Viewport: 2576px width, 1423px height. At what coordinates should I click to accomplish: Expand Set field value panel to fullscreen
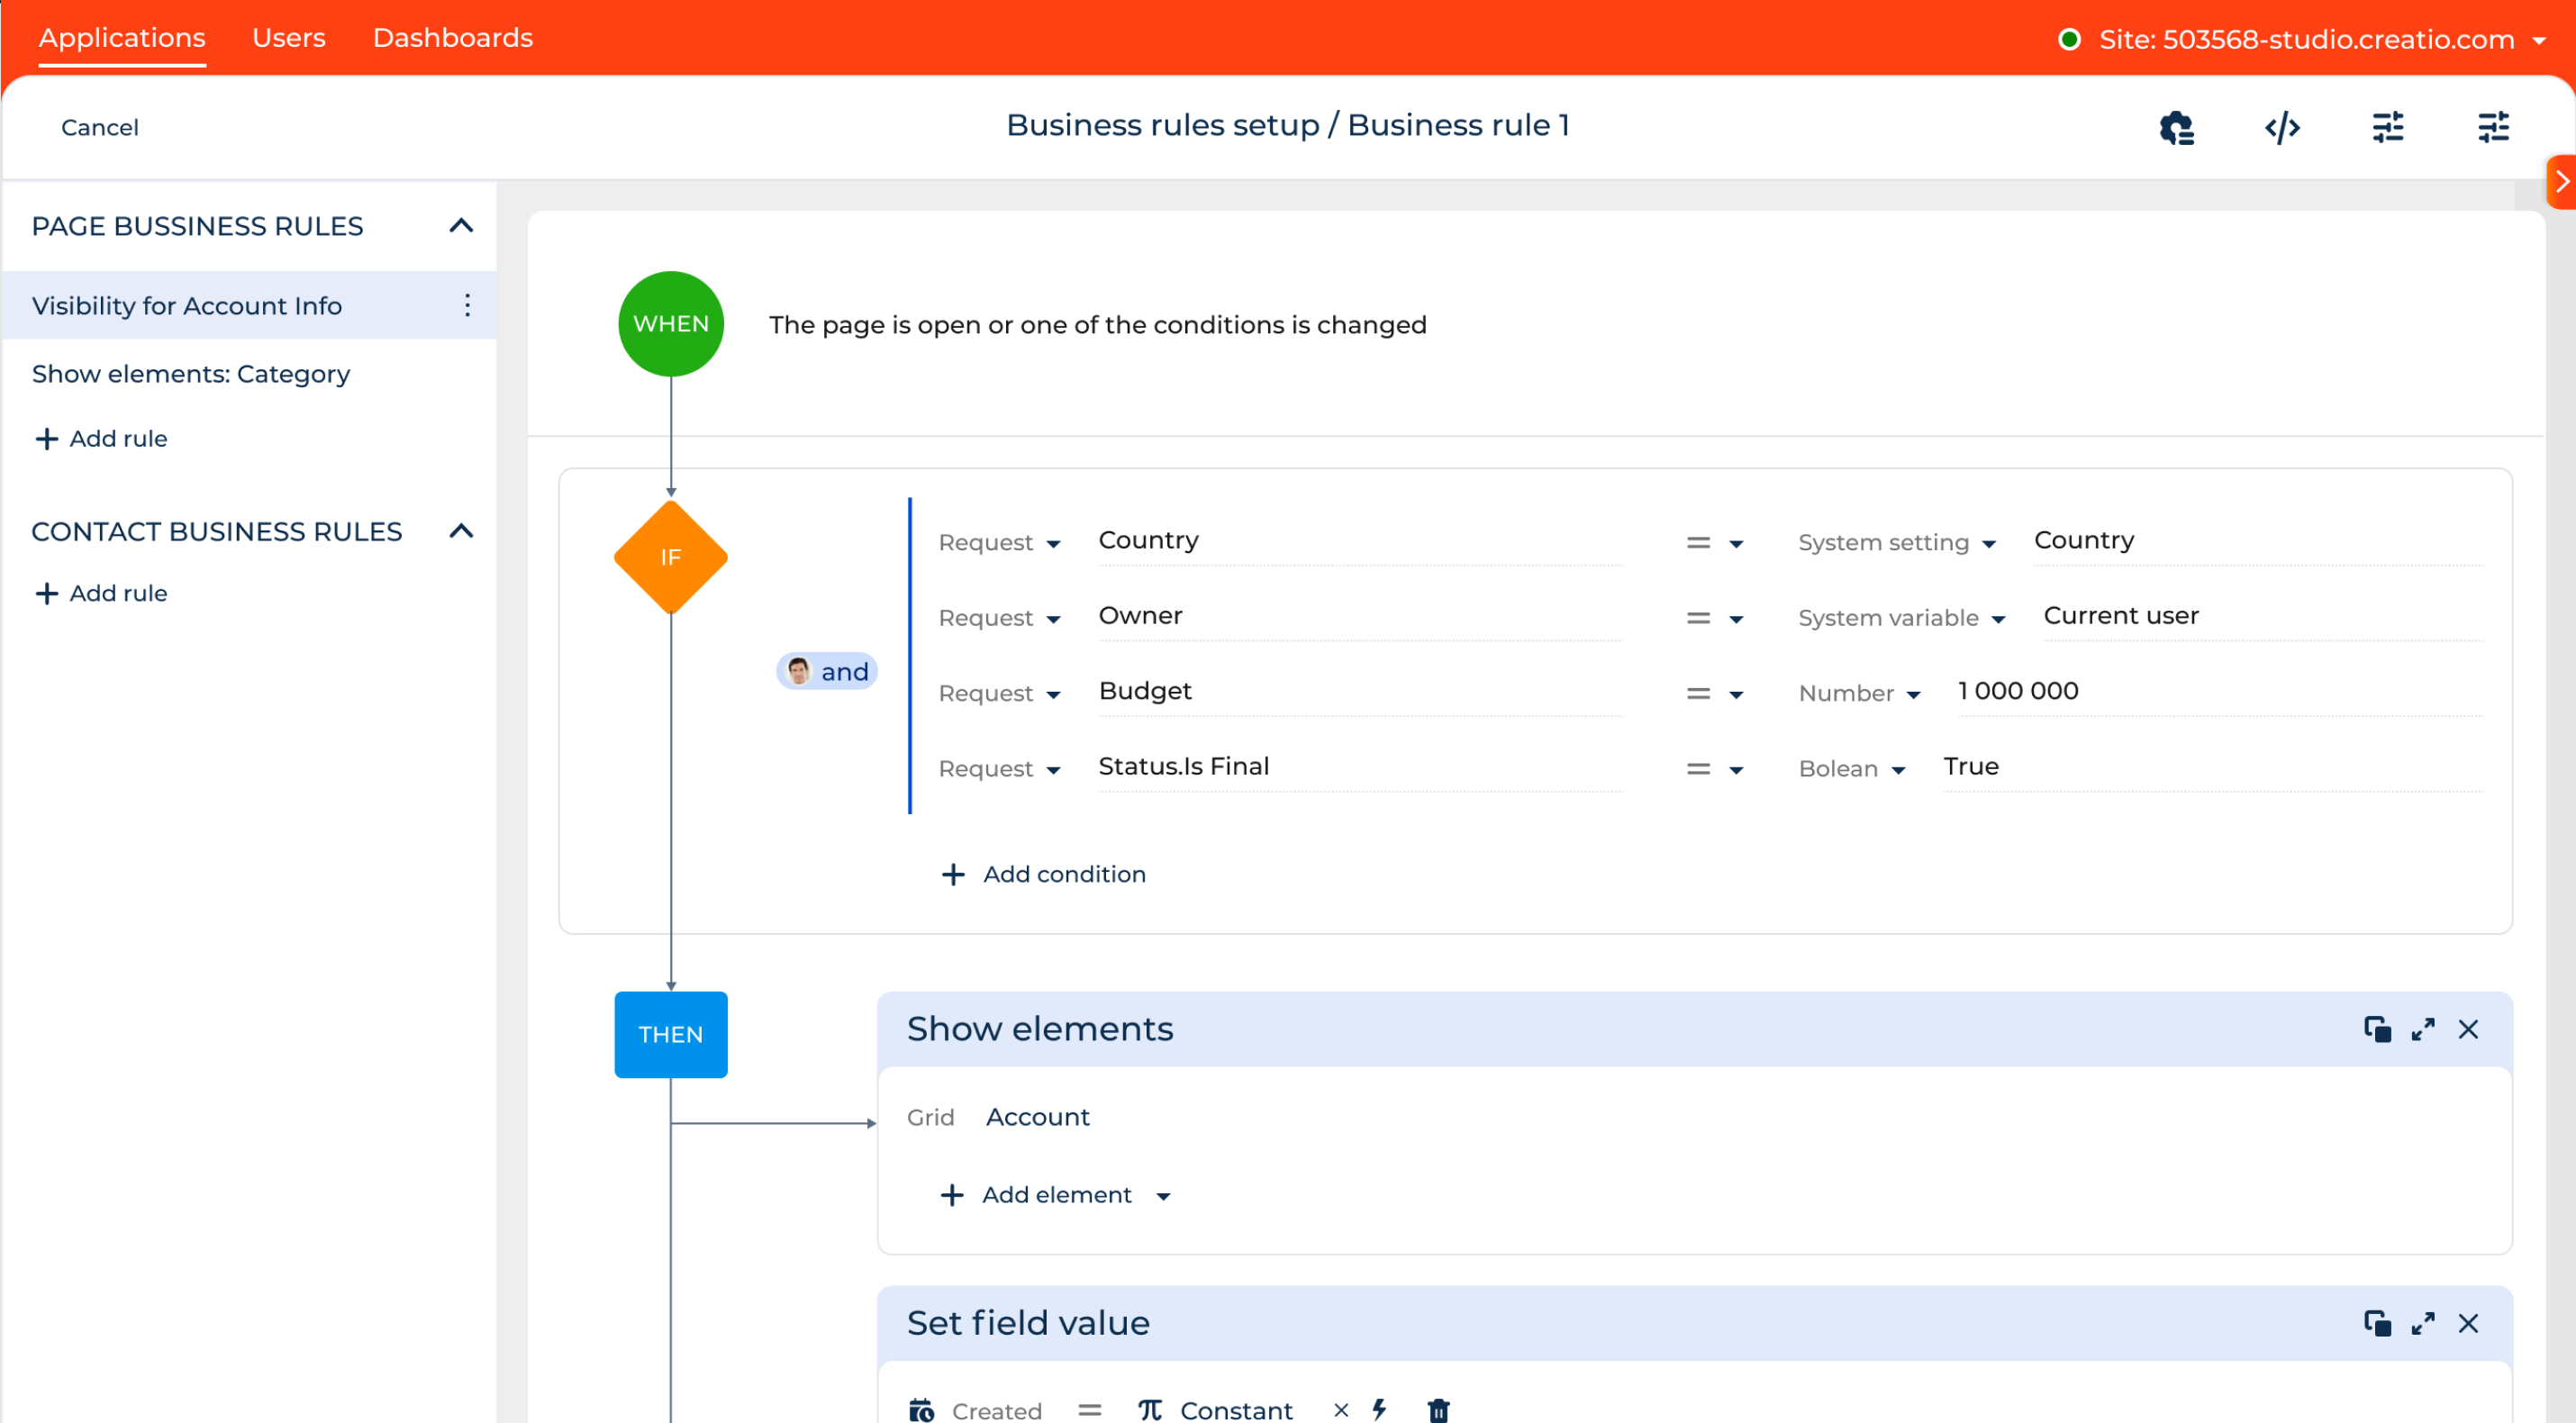(x=2423, y=1323)
